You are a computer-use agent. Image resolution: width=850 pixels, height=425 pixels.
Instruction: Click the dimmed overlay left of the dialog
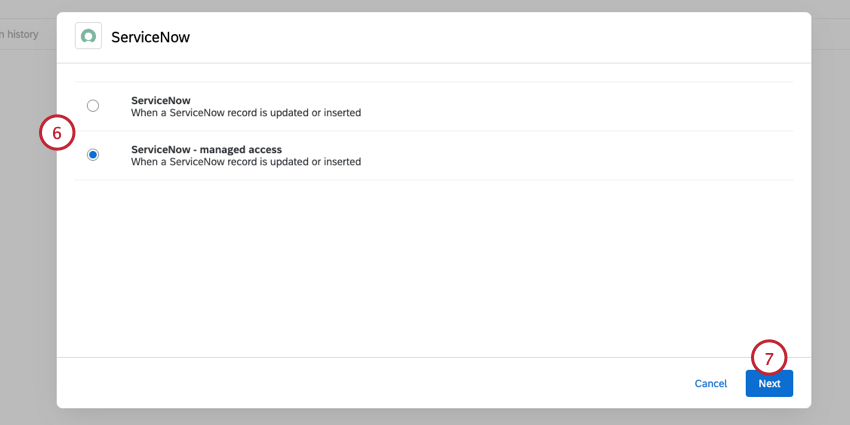[x=27, y=250]
